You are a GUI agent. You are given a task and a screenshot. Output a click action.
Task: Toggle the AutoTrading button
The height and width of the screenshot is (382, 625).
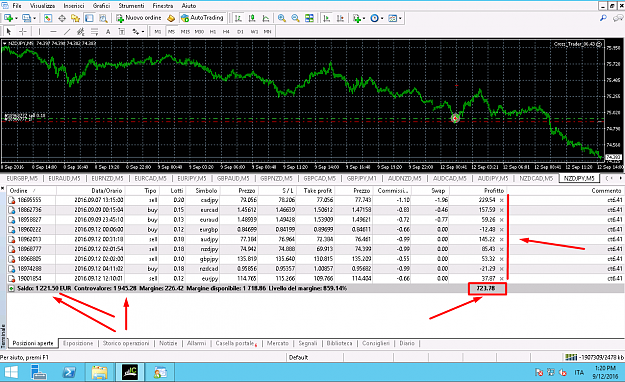tap(202, 18)
